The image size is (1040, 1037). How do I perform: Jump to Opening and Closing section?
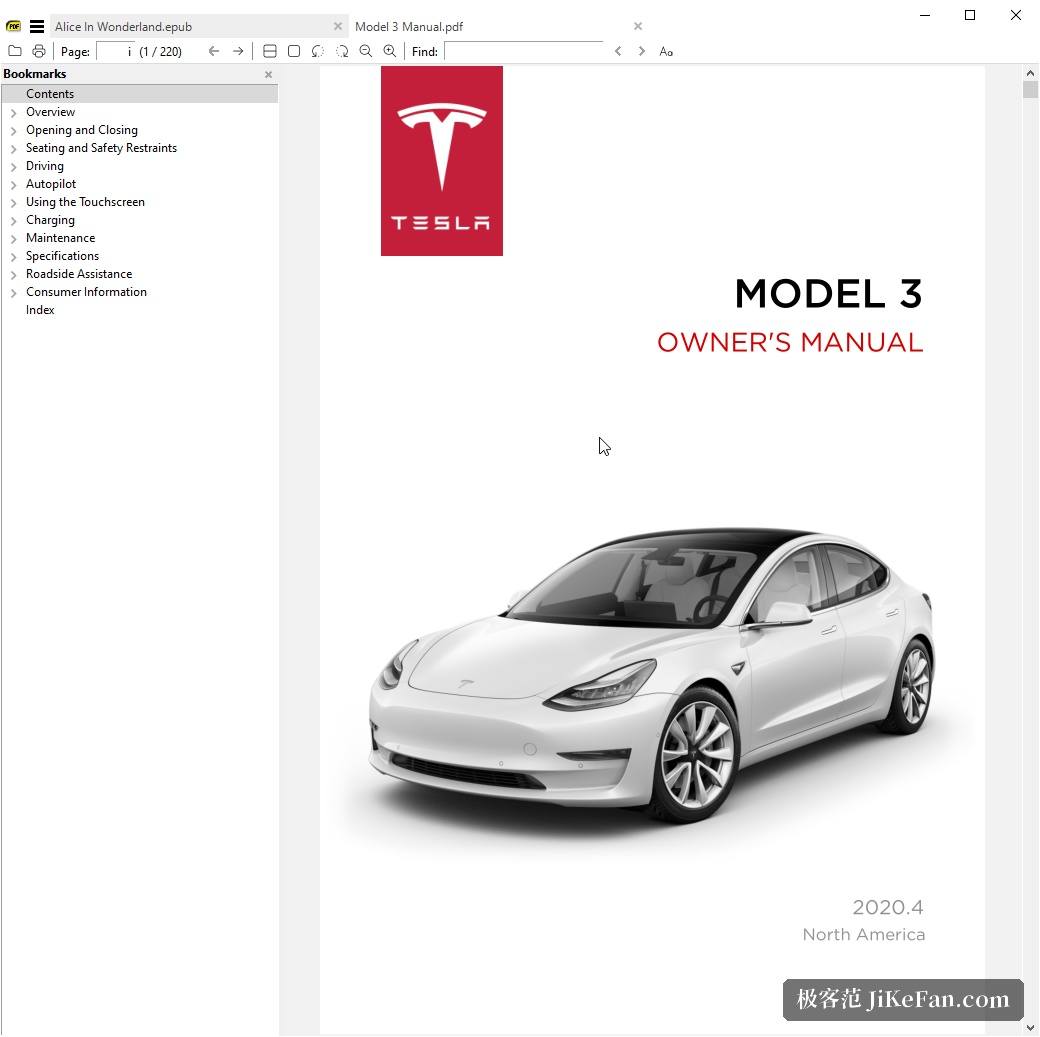(82, 129)
